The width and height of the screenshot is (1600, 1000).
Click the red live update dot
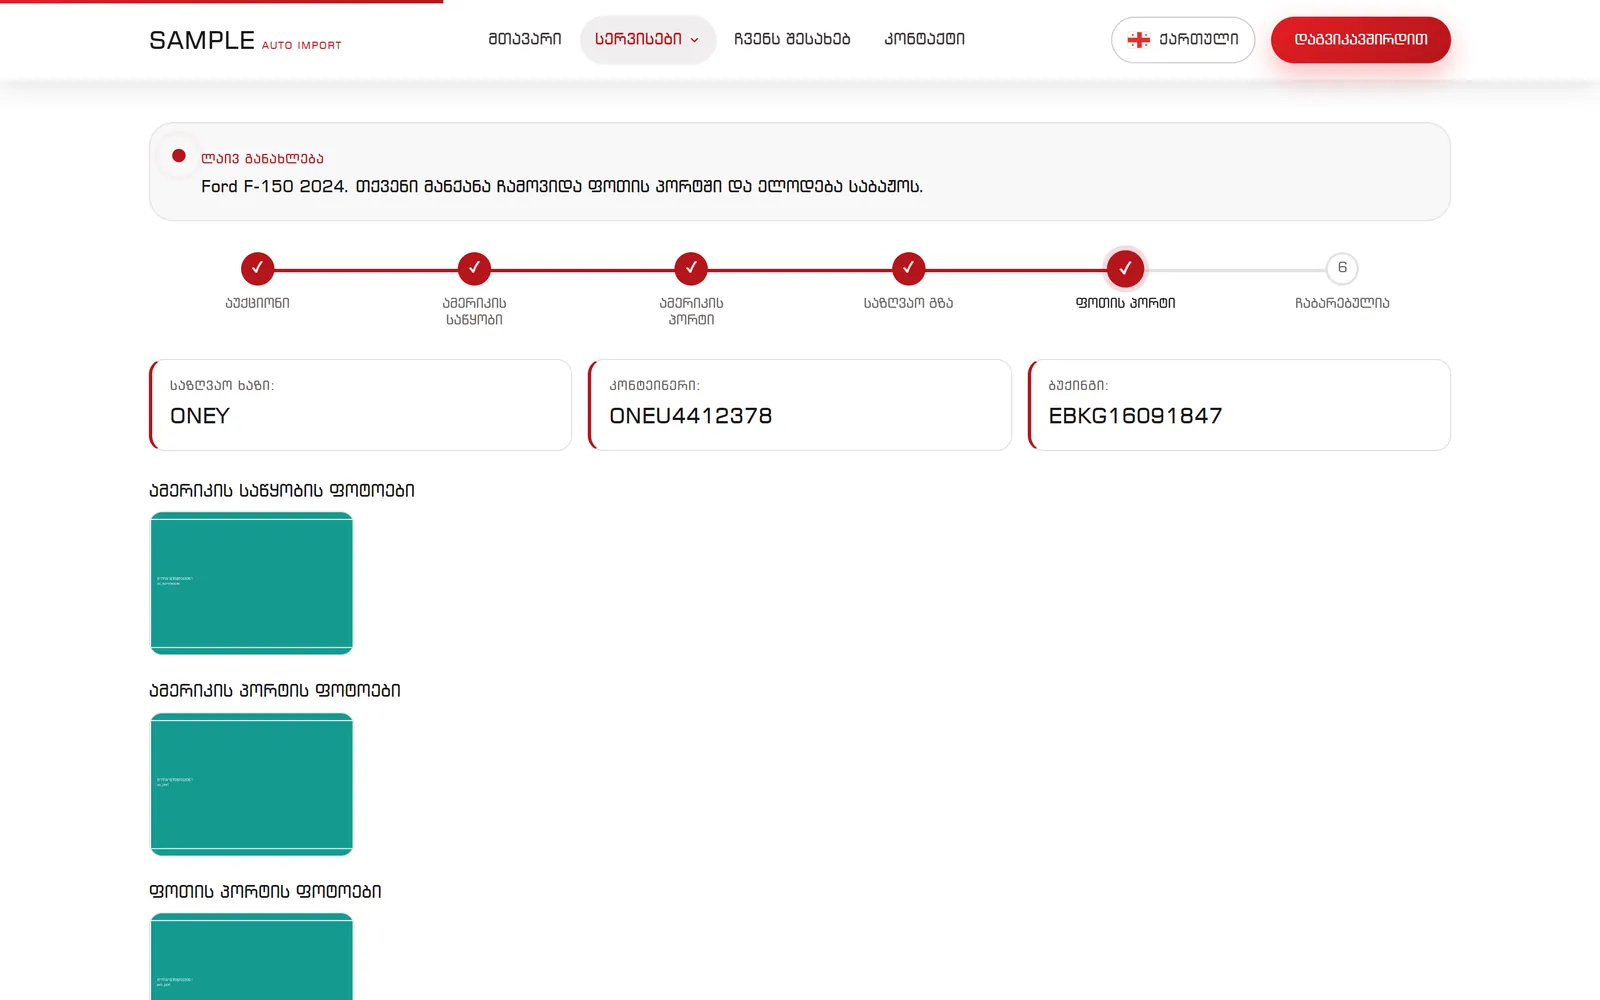click(179, 156)
